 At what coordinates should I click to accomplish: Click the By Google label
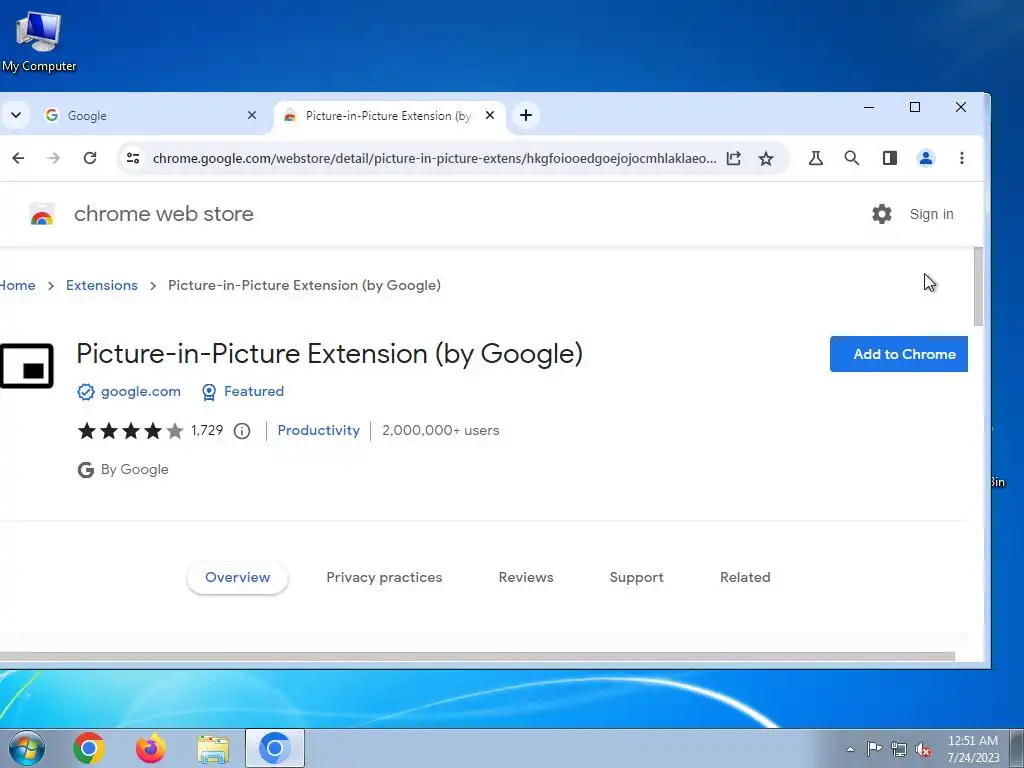click(135, 470)
